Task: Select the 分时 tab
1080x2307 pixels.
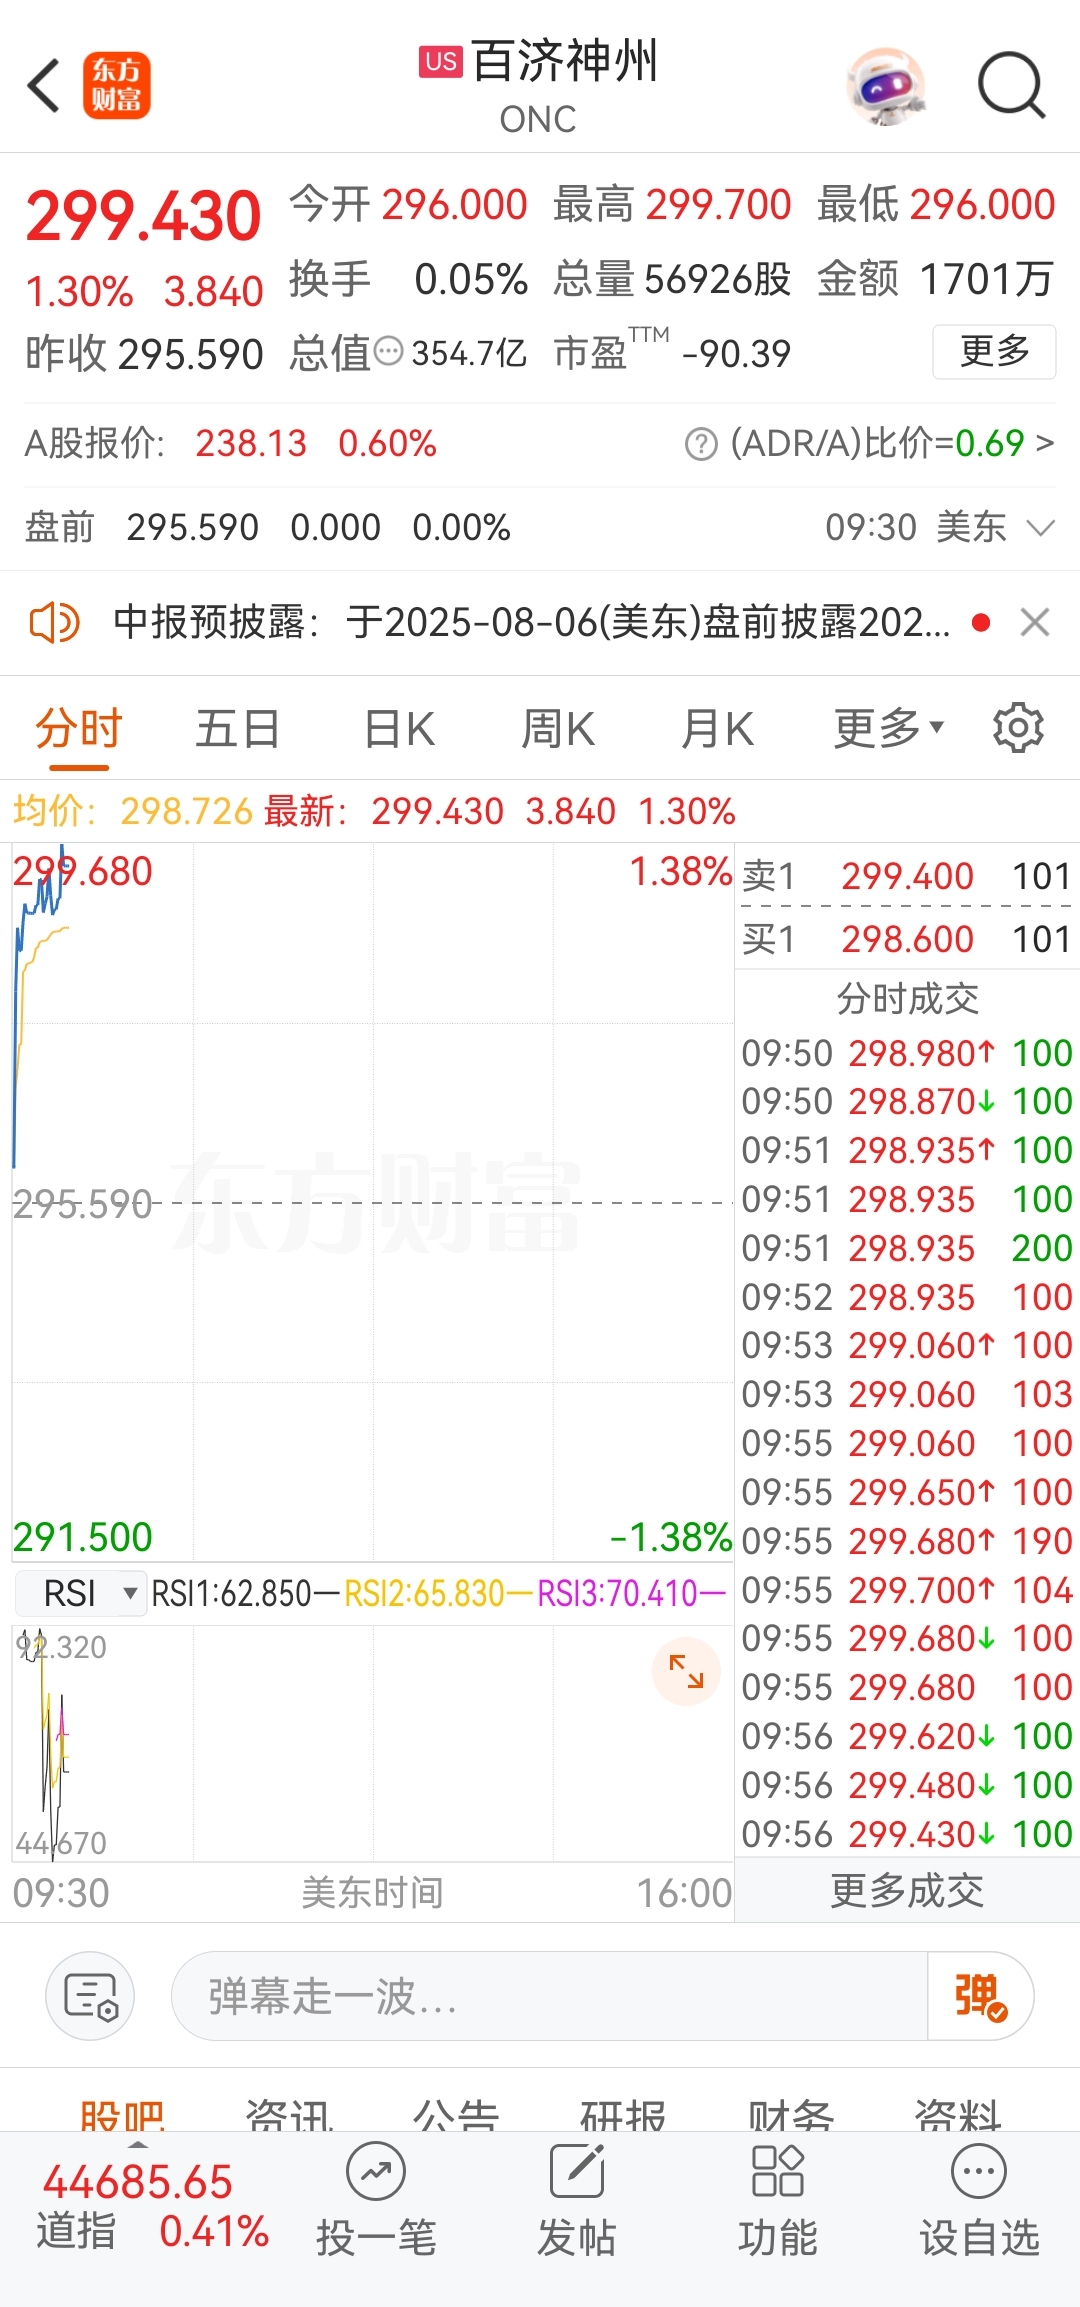Action: click(79, 728)
